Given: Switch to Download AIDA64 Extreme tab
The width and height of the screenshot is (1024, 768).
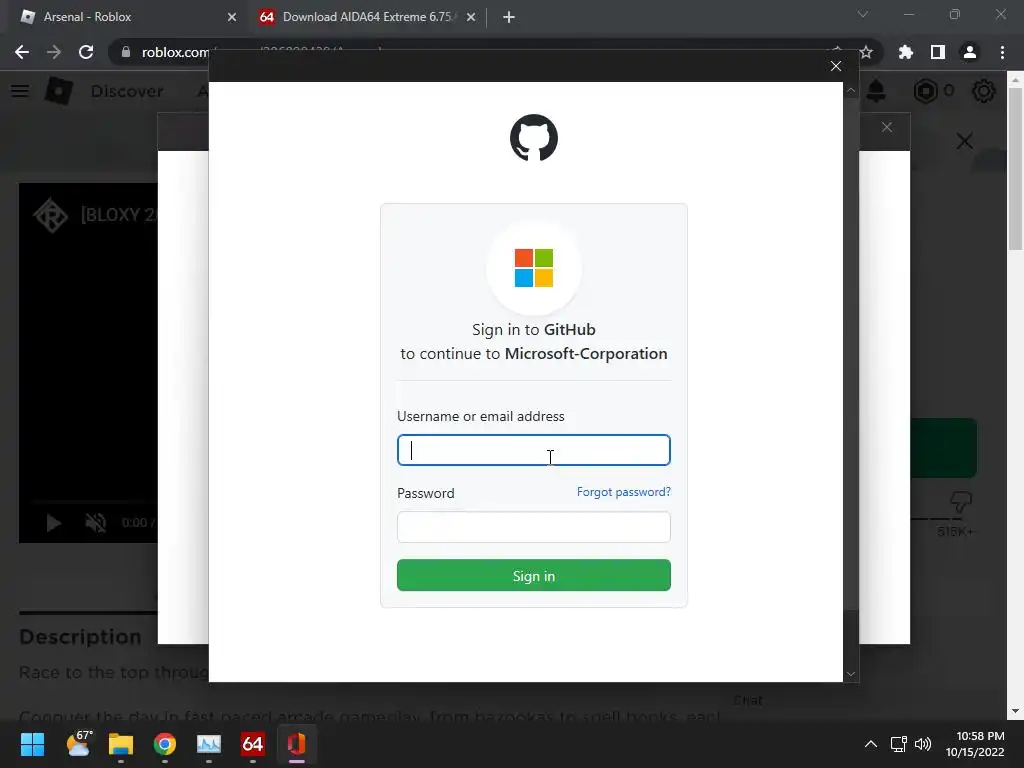Looking at the screenshot, I should (366, 17).
